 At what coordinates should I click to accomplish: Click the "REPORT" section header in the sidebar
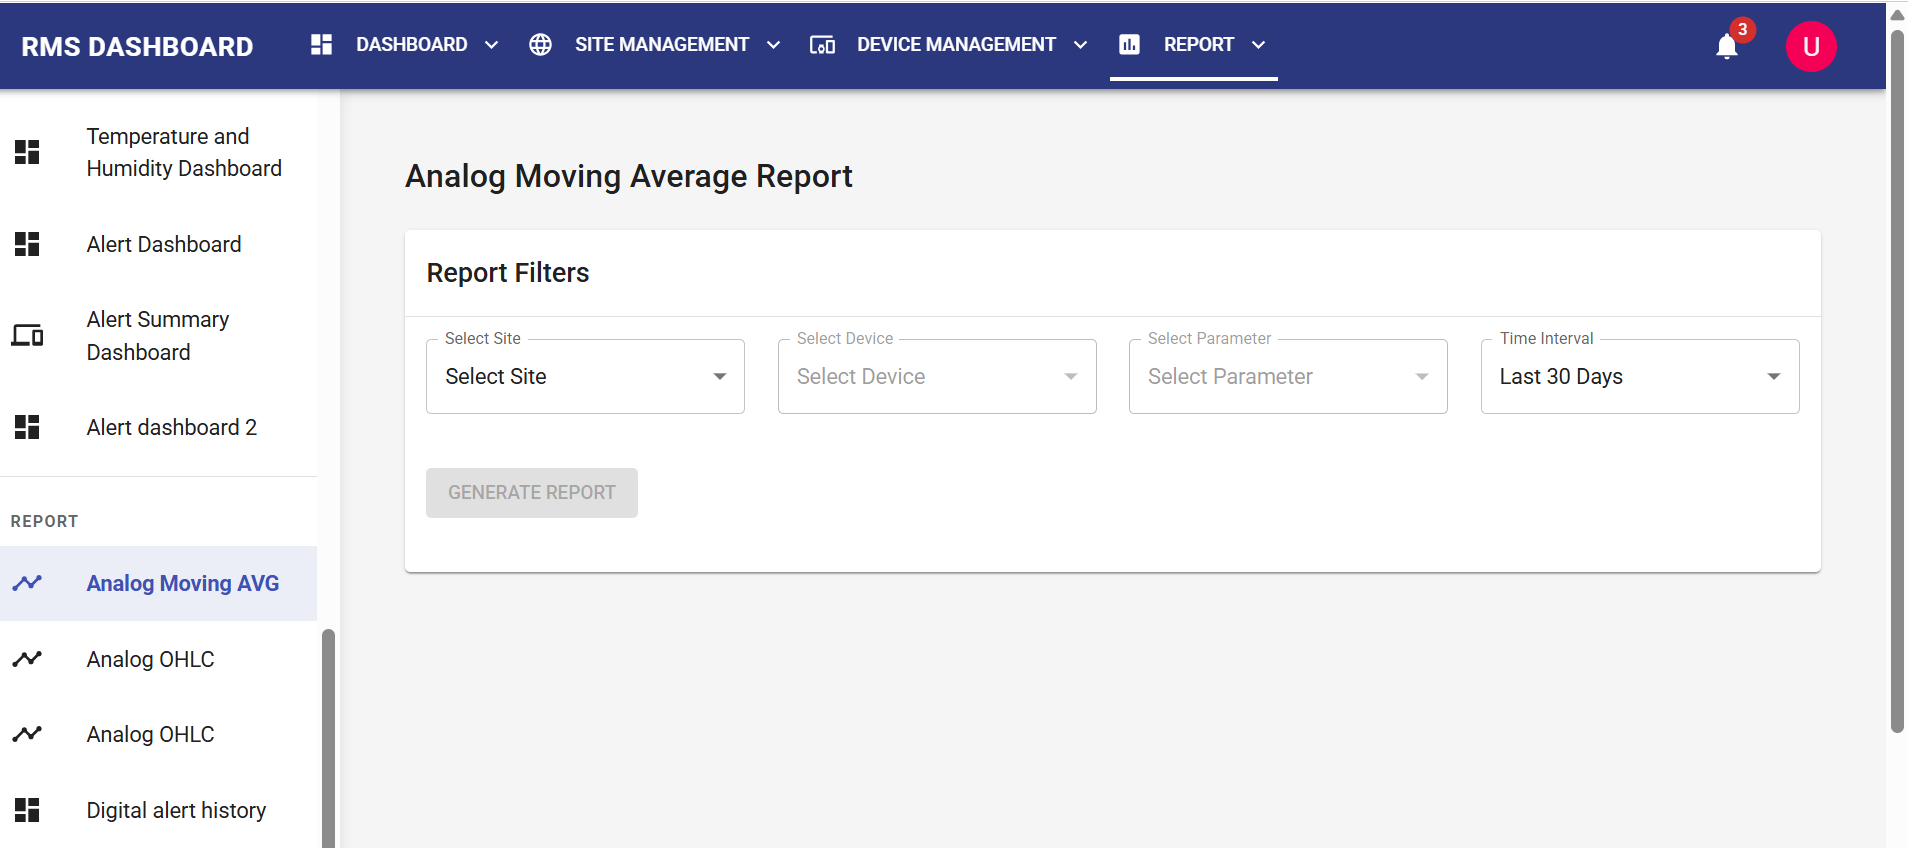44,521
